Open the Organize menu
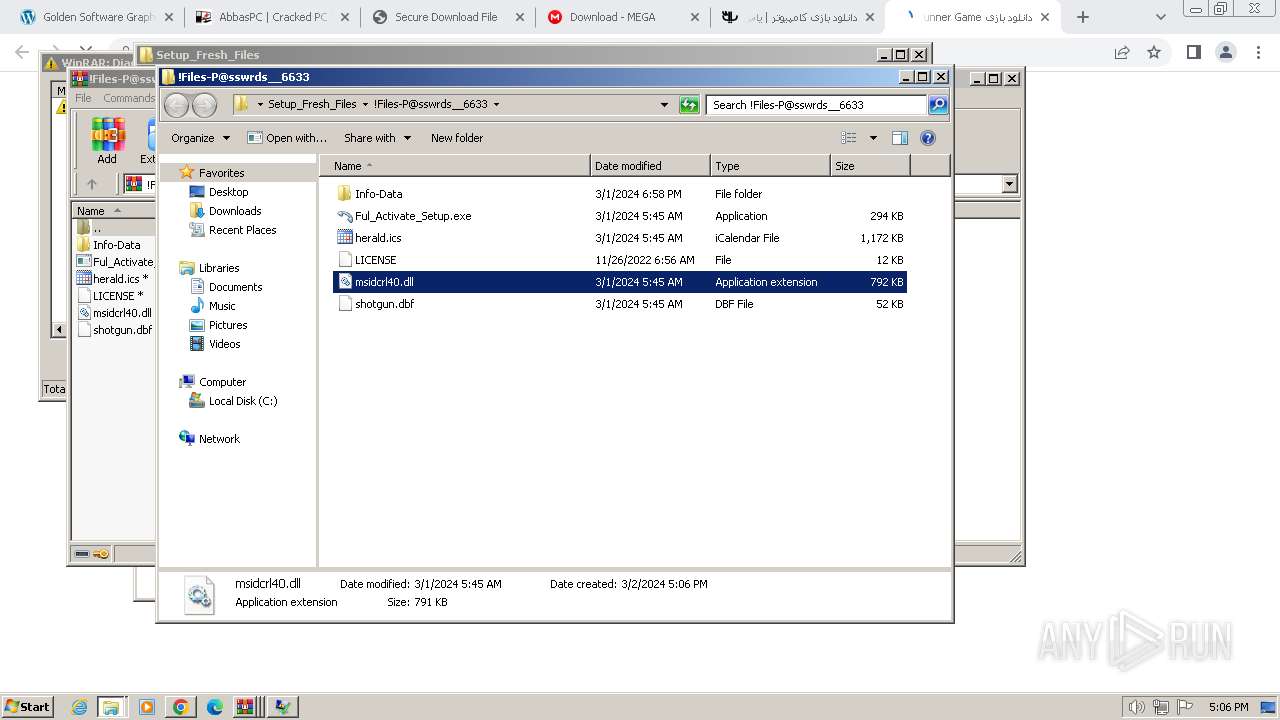Image resolution: width=1280 pixels, height=720 pixels. pos(200,138)
